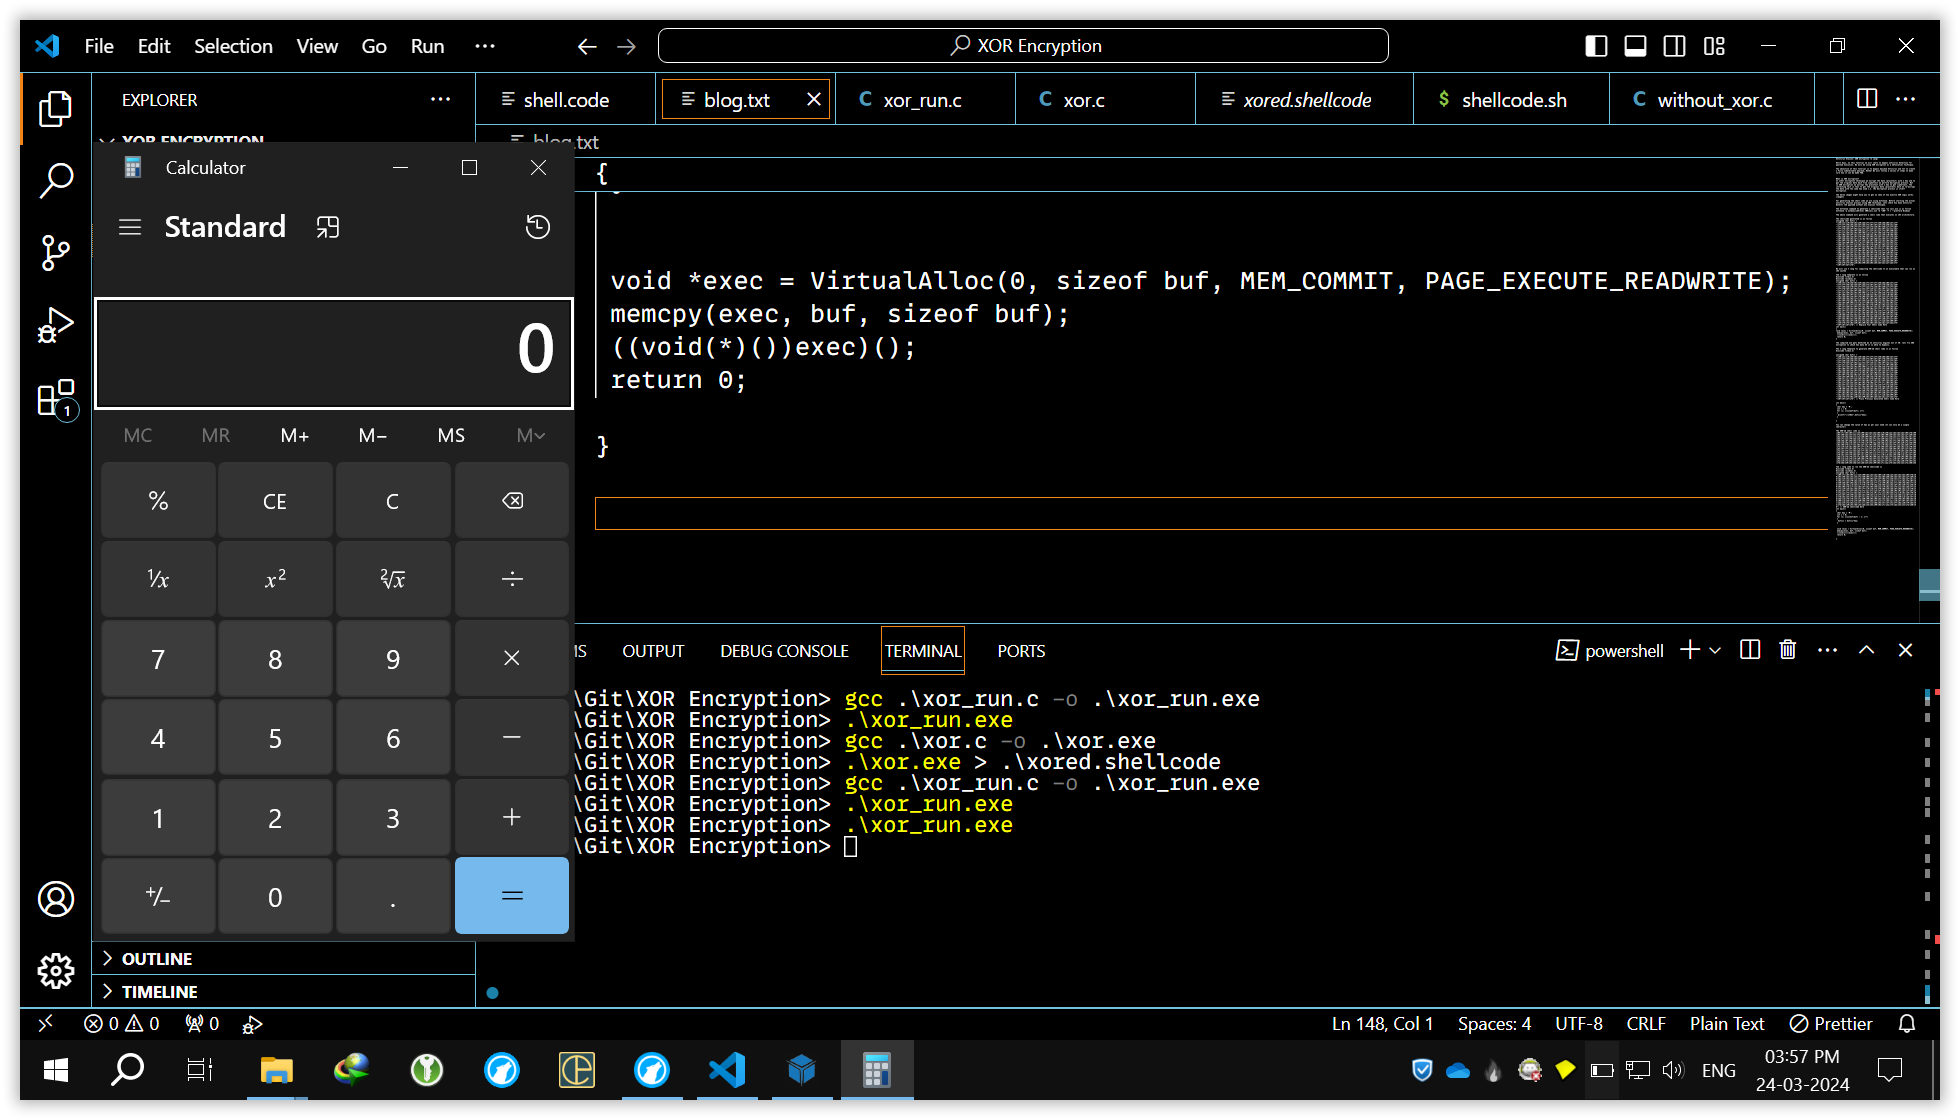Toggle primary side bar layout button
This screenshot has width=1960, height=1120.
(x=1597, y=46)
